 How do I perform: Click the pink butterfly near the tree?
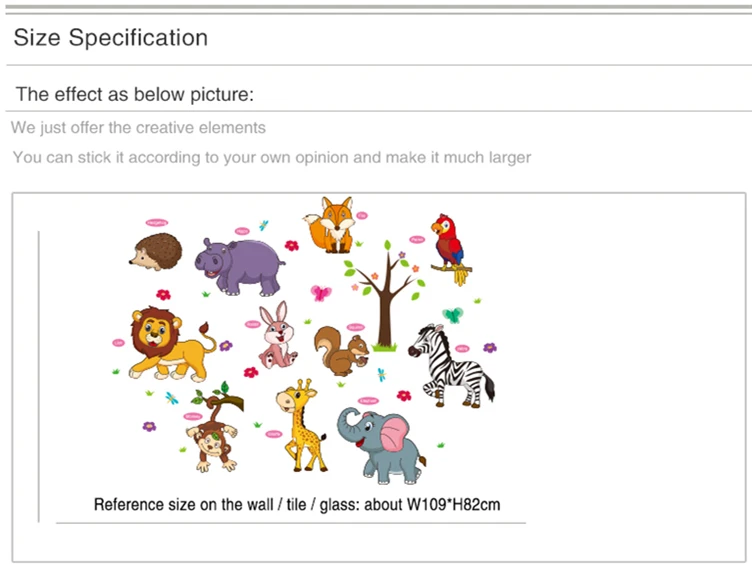pyautogui.click(x=321, y=293)
